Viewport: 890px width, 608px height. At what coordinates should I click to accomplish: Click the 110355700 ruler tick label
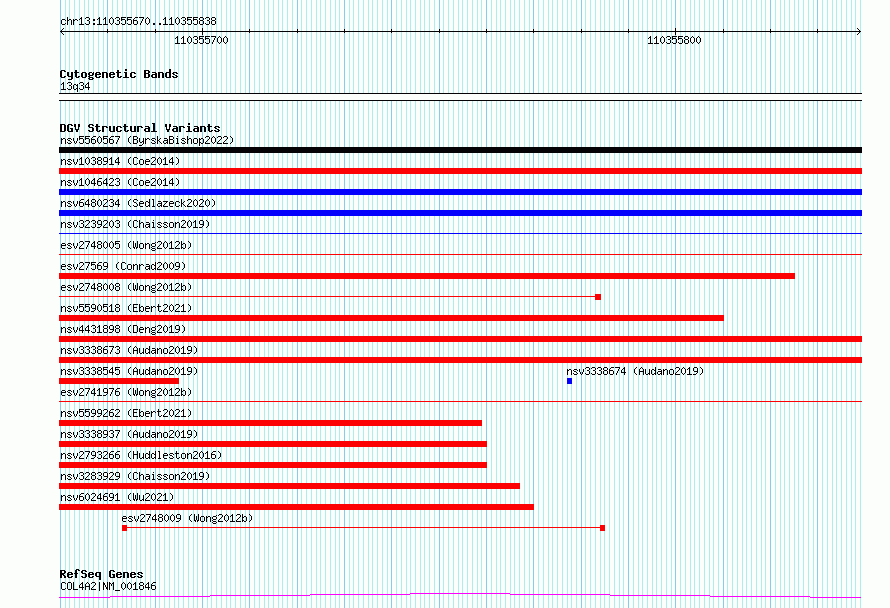point(201,40)
